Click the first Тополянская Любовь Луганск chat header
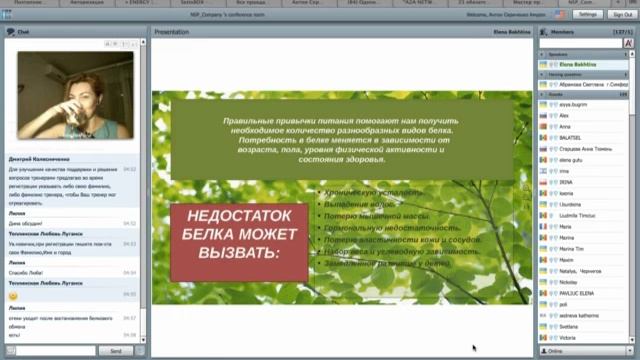Image resolution: width=640 pixels, height=360 pixels. pyautogui.click(x=46, y=234)
